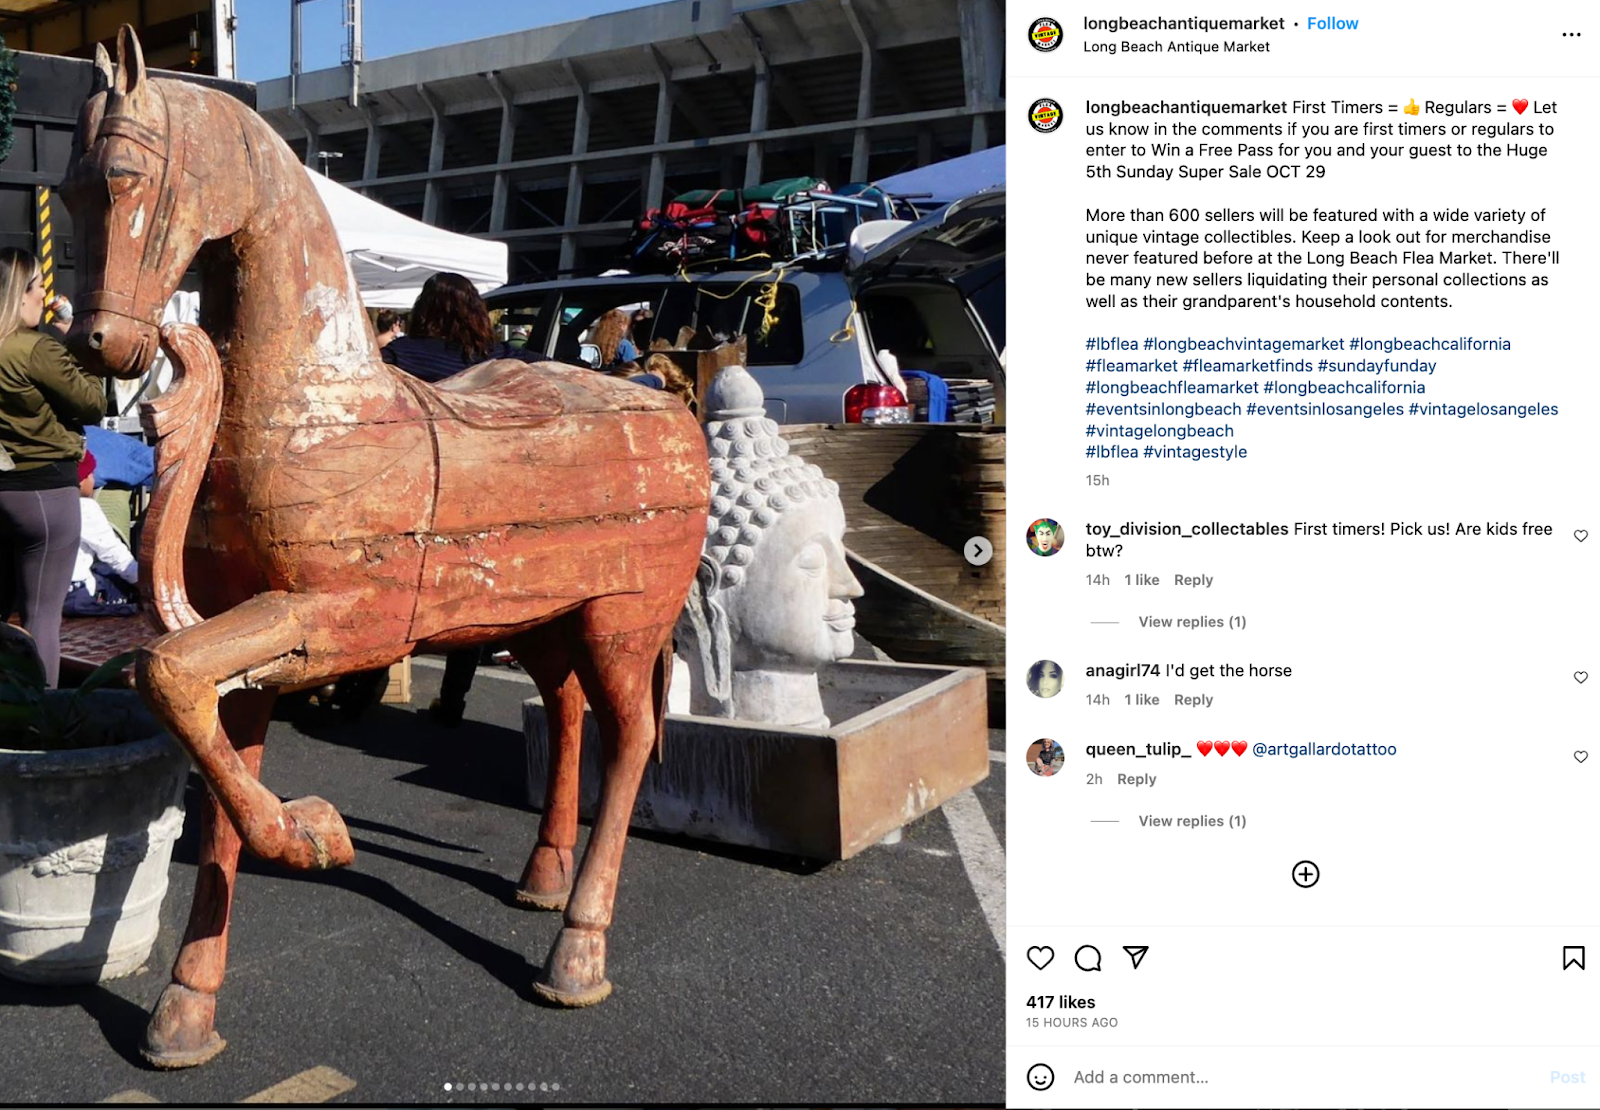The width and height of the screenshot is (1600, 1110).
Task: Open emoji picker in comment box
Action: click(x=1040, y=1077)
